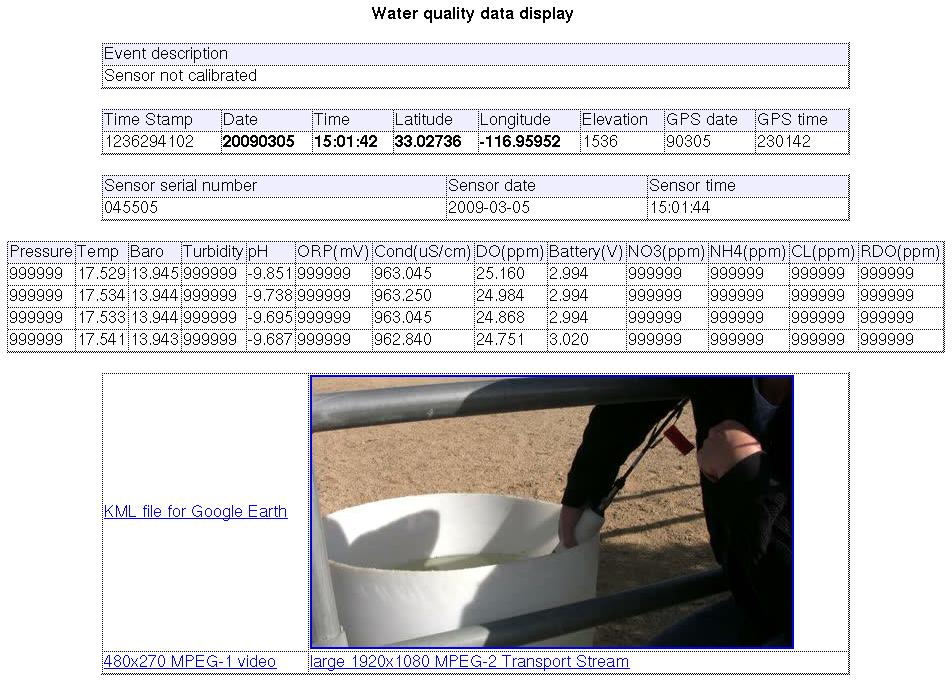The height and width of the screenshot is (680, 952).
Task: Click the 'DO(ppm)' column header
Action: [x=509, y=251]
